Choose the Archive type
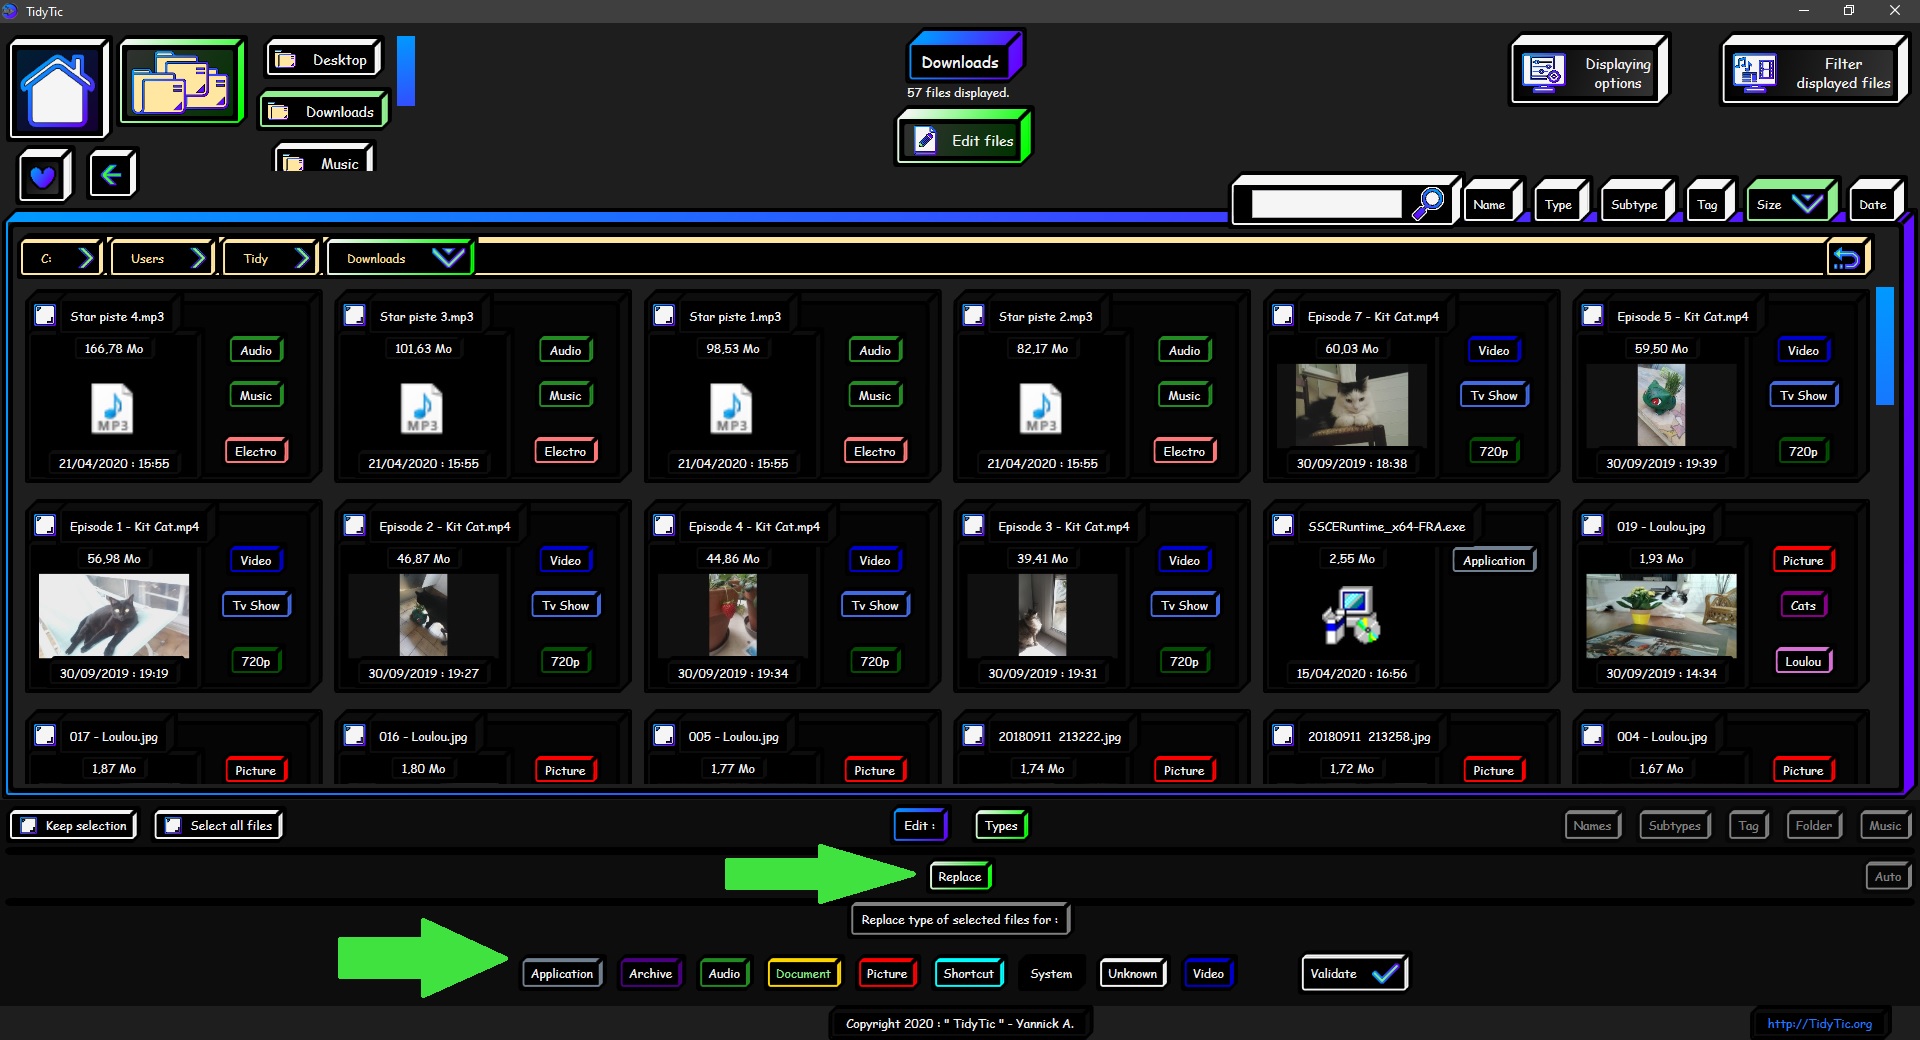The height and width of the screenshot is (1040, 1920). [x=650, y=974]
